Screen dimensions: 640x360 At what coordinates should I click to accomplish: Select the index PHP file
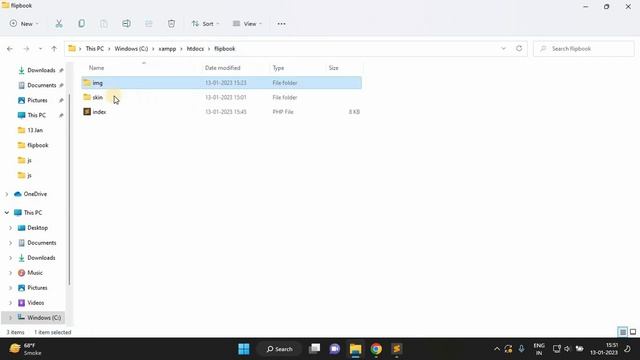click(99, 111)
